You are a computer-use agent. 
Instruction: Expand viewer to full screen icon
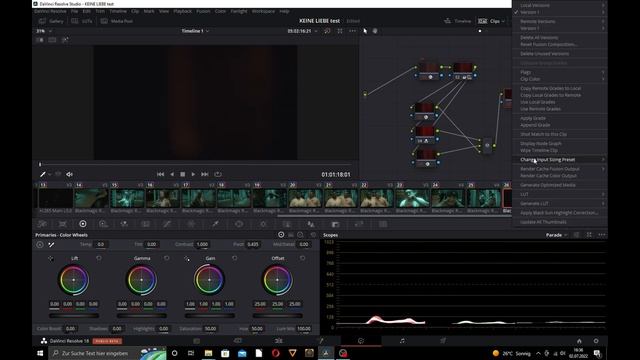coord(340,31)
